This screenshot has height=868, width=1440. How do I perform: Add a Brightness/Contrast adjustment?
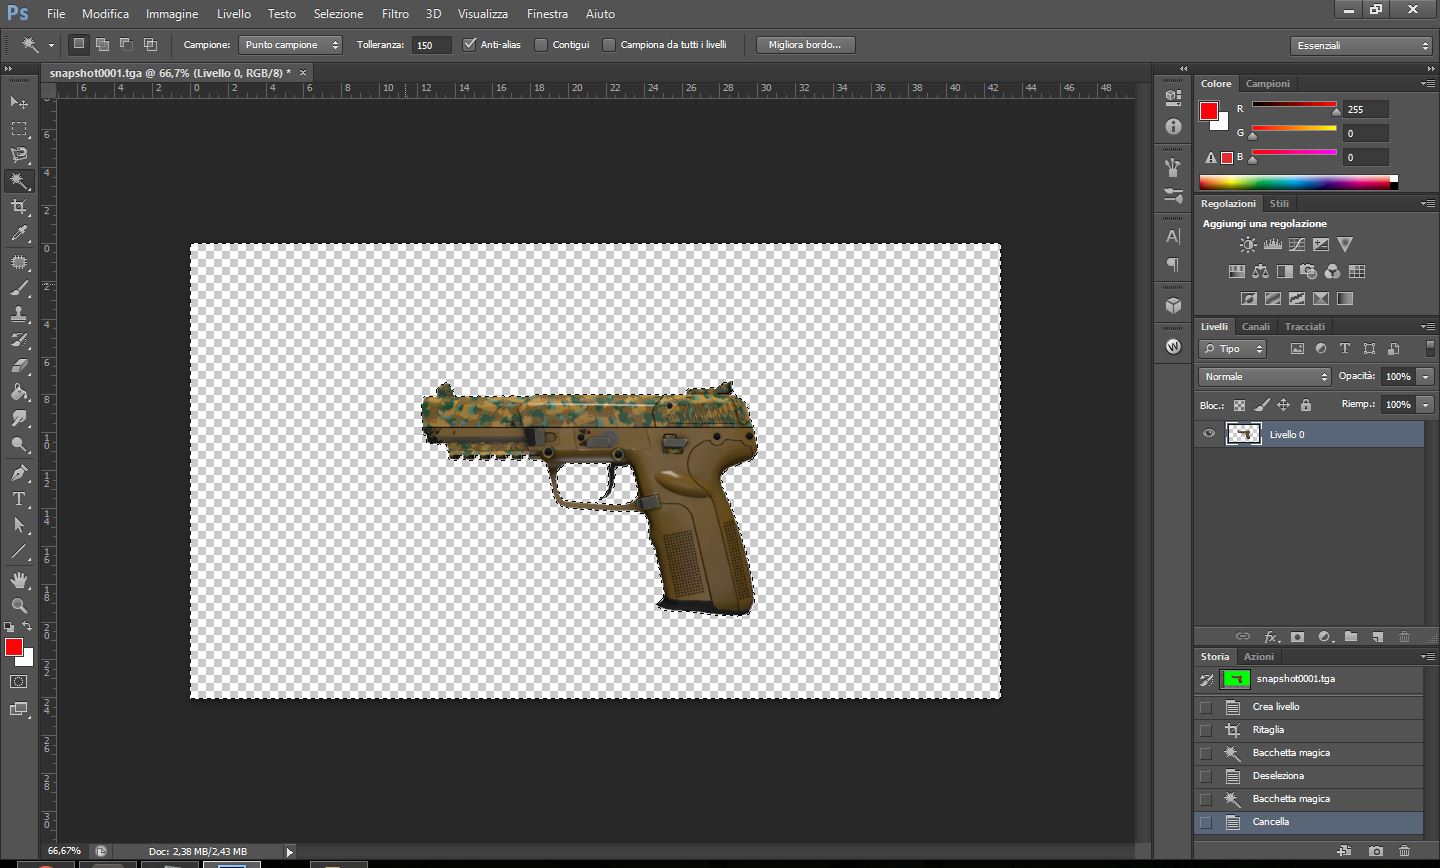[1248, 244]
